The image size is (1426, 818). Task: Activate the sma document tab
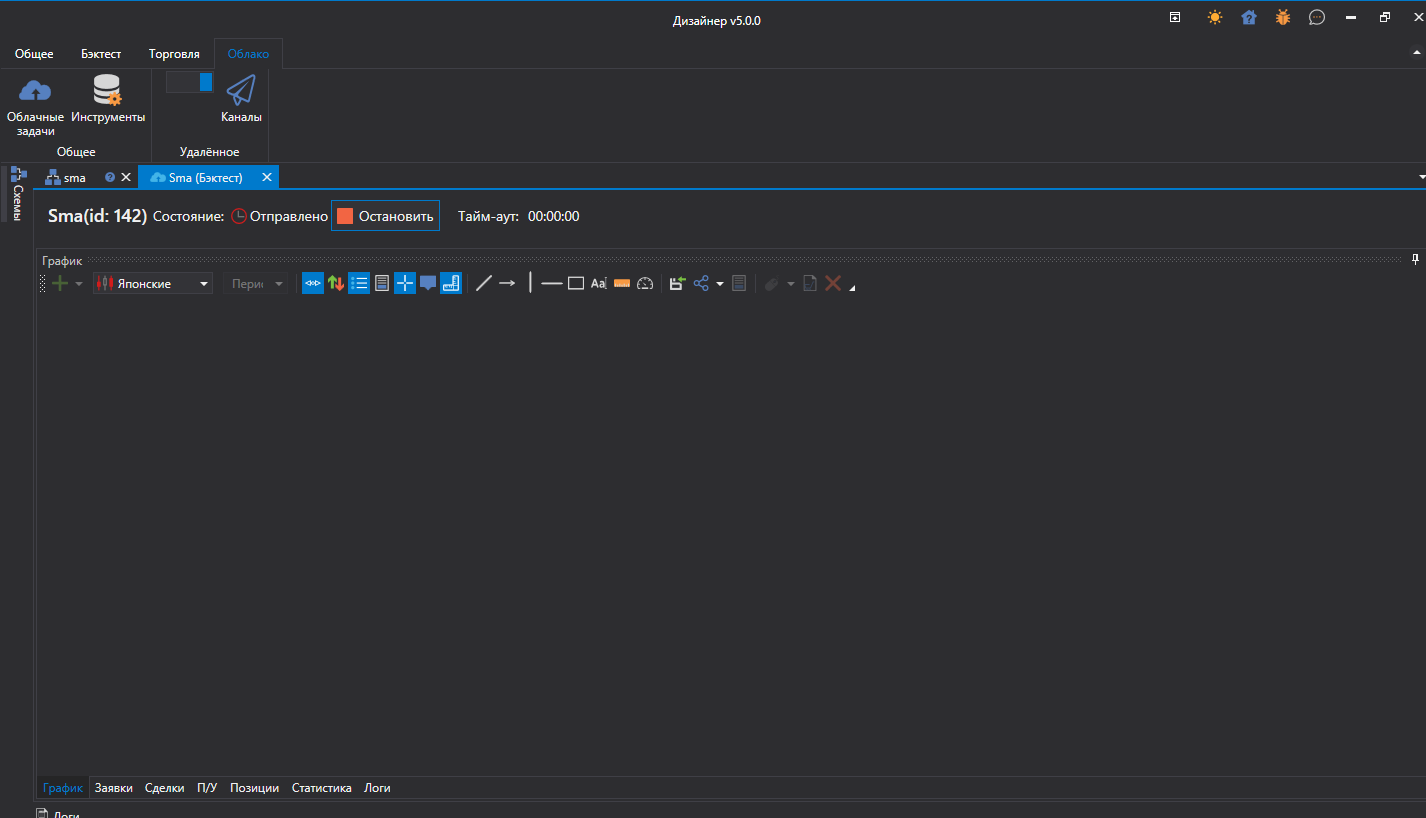click(x=75, y=177)
